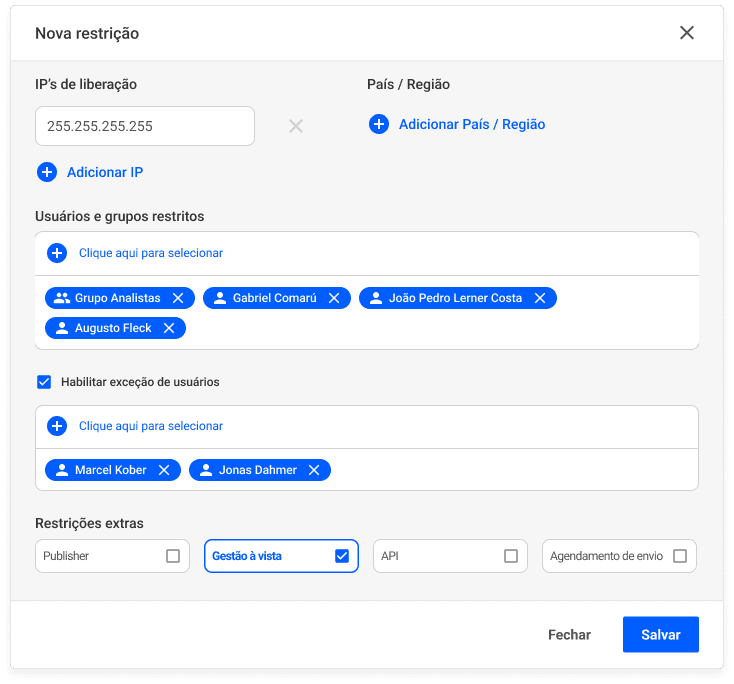Enable the Publisher restriction checkbox
The width and height of the screenshot is (734, 684).
(x=173, y=556)
